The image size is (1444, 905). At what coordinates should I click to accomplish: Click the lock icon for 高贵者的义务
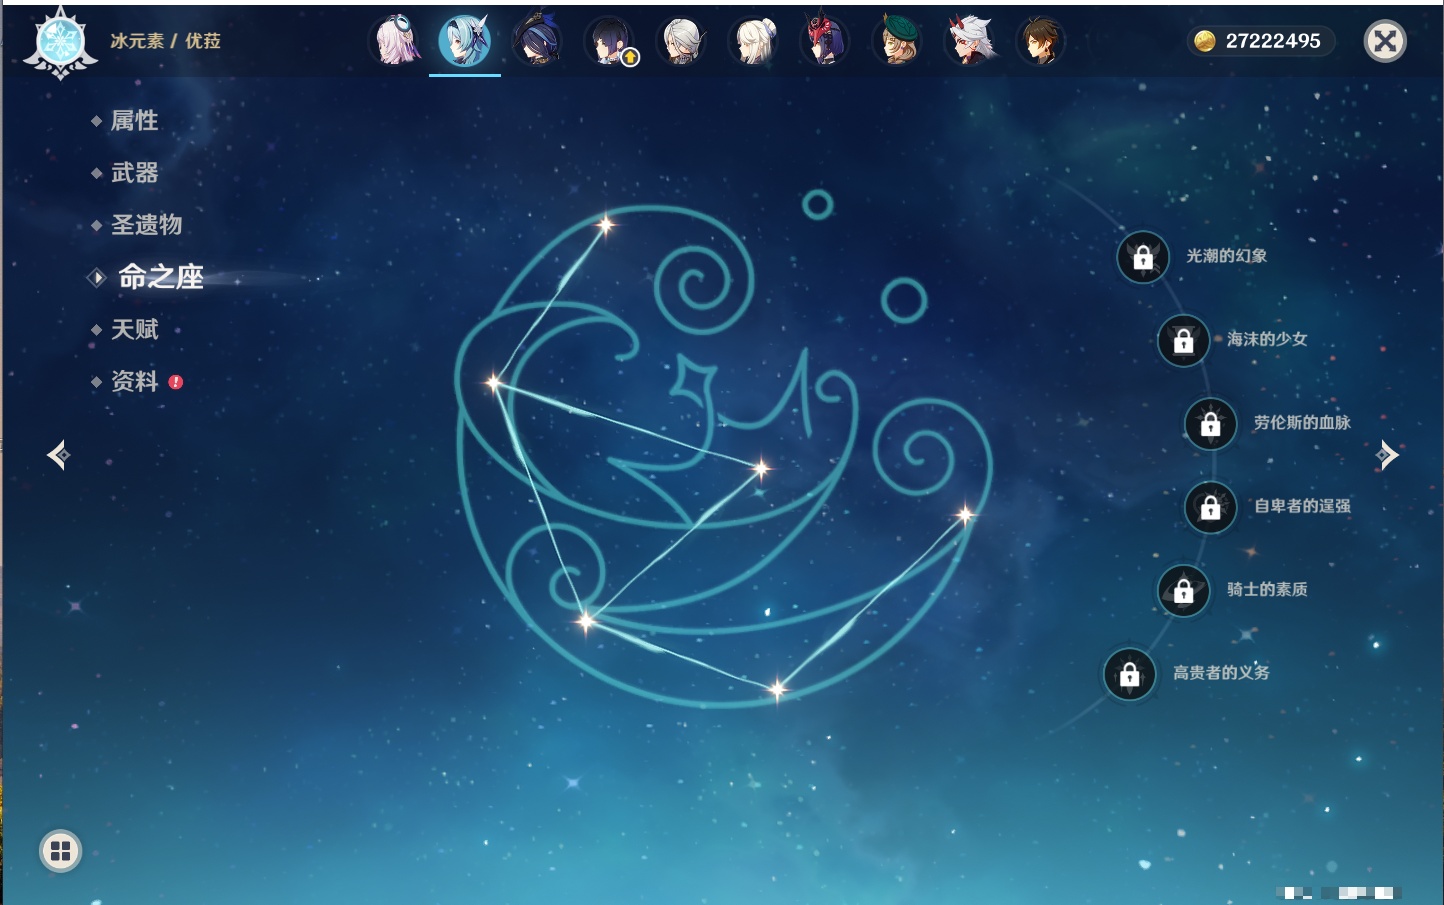click(1130, 674)
